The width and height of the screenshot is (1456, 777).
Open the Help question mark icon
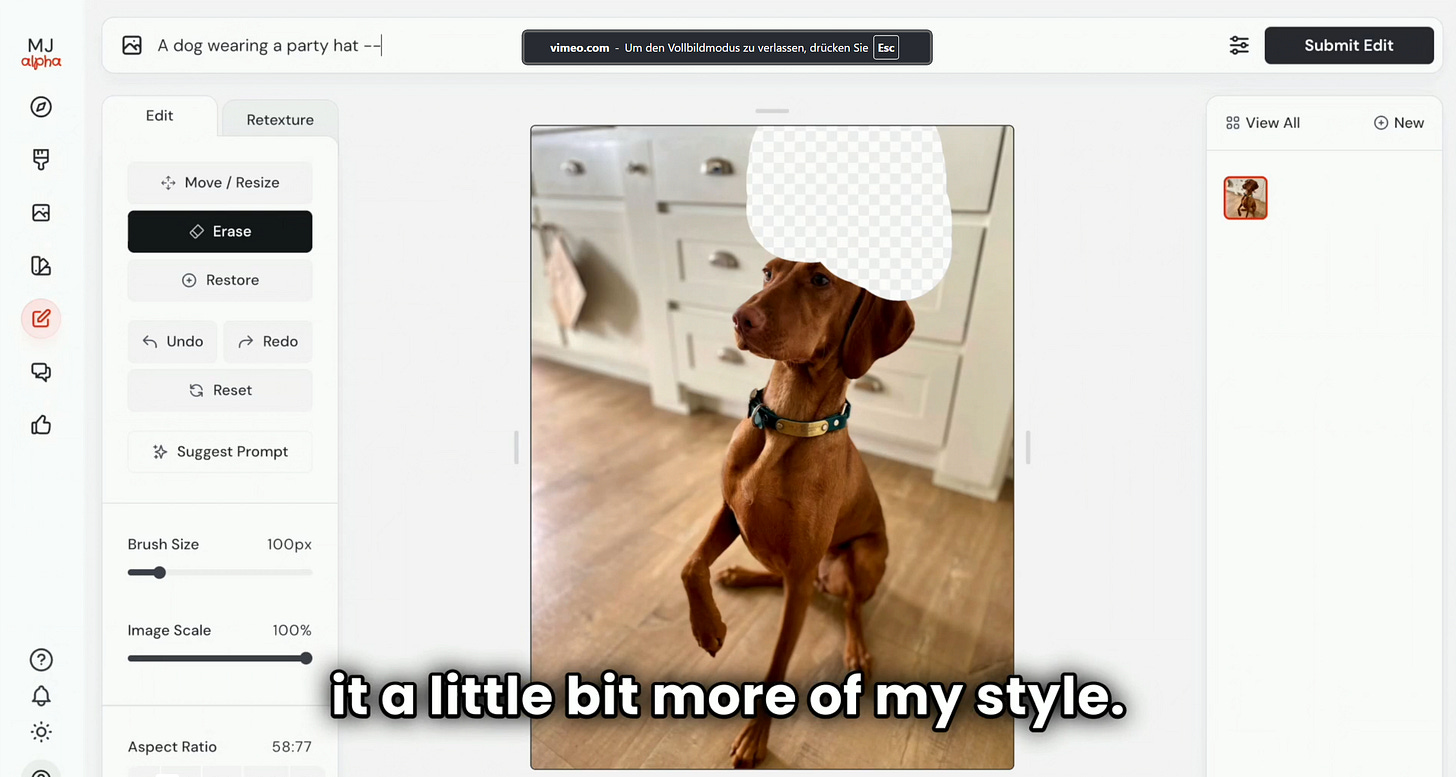pos(41,660)
